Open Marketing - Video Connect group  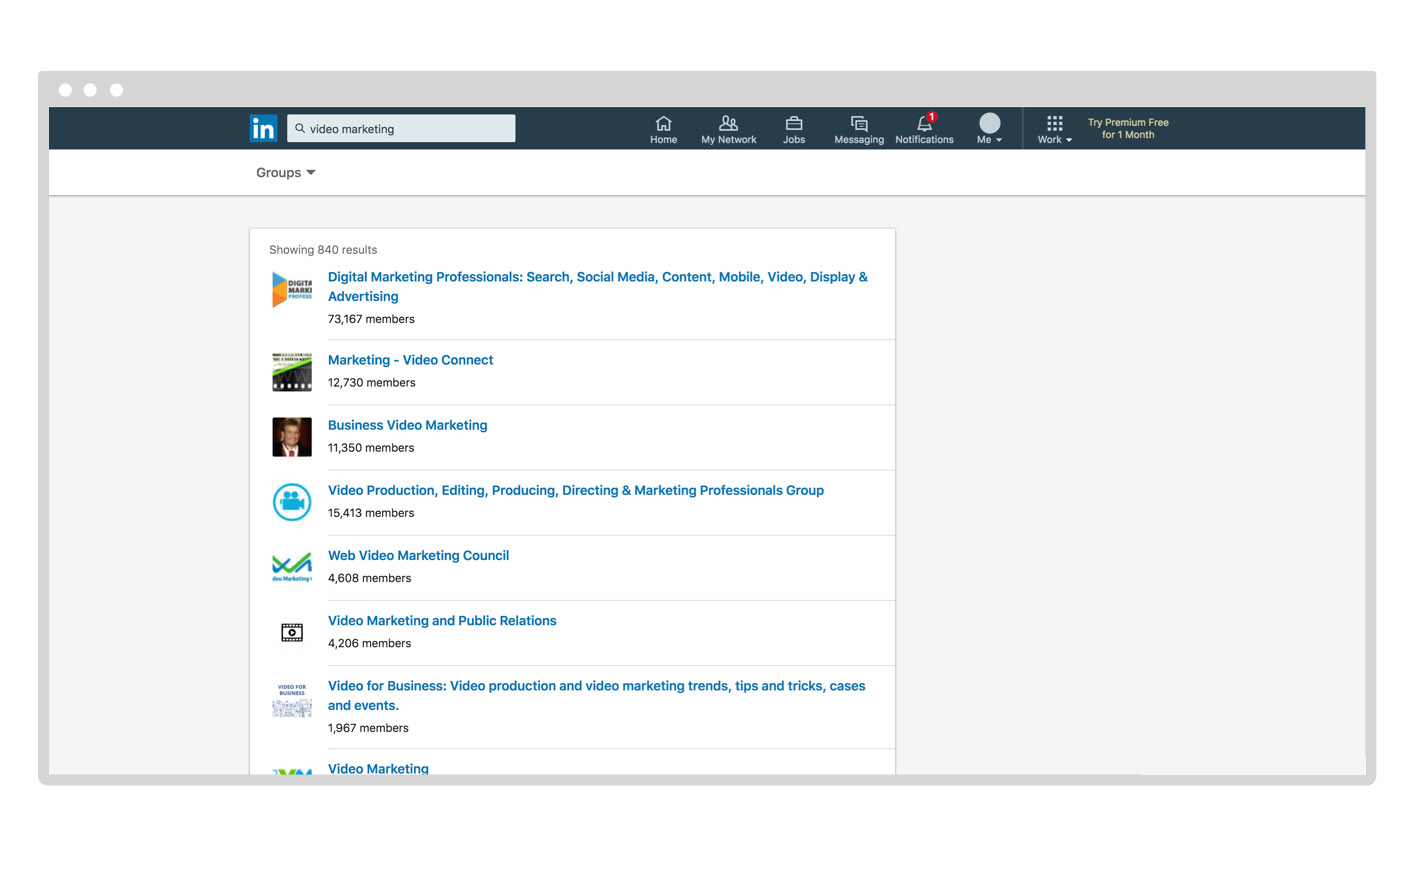[x=410, y=360]
